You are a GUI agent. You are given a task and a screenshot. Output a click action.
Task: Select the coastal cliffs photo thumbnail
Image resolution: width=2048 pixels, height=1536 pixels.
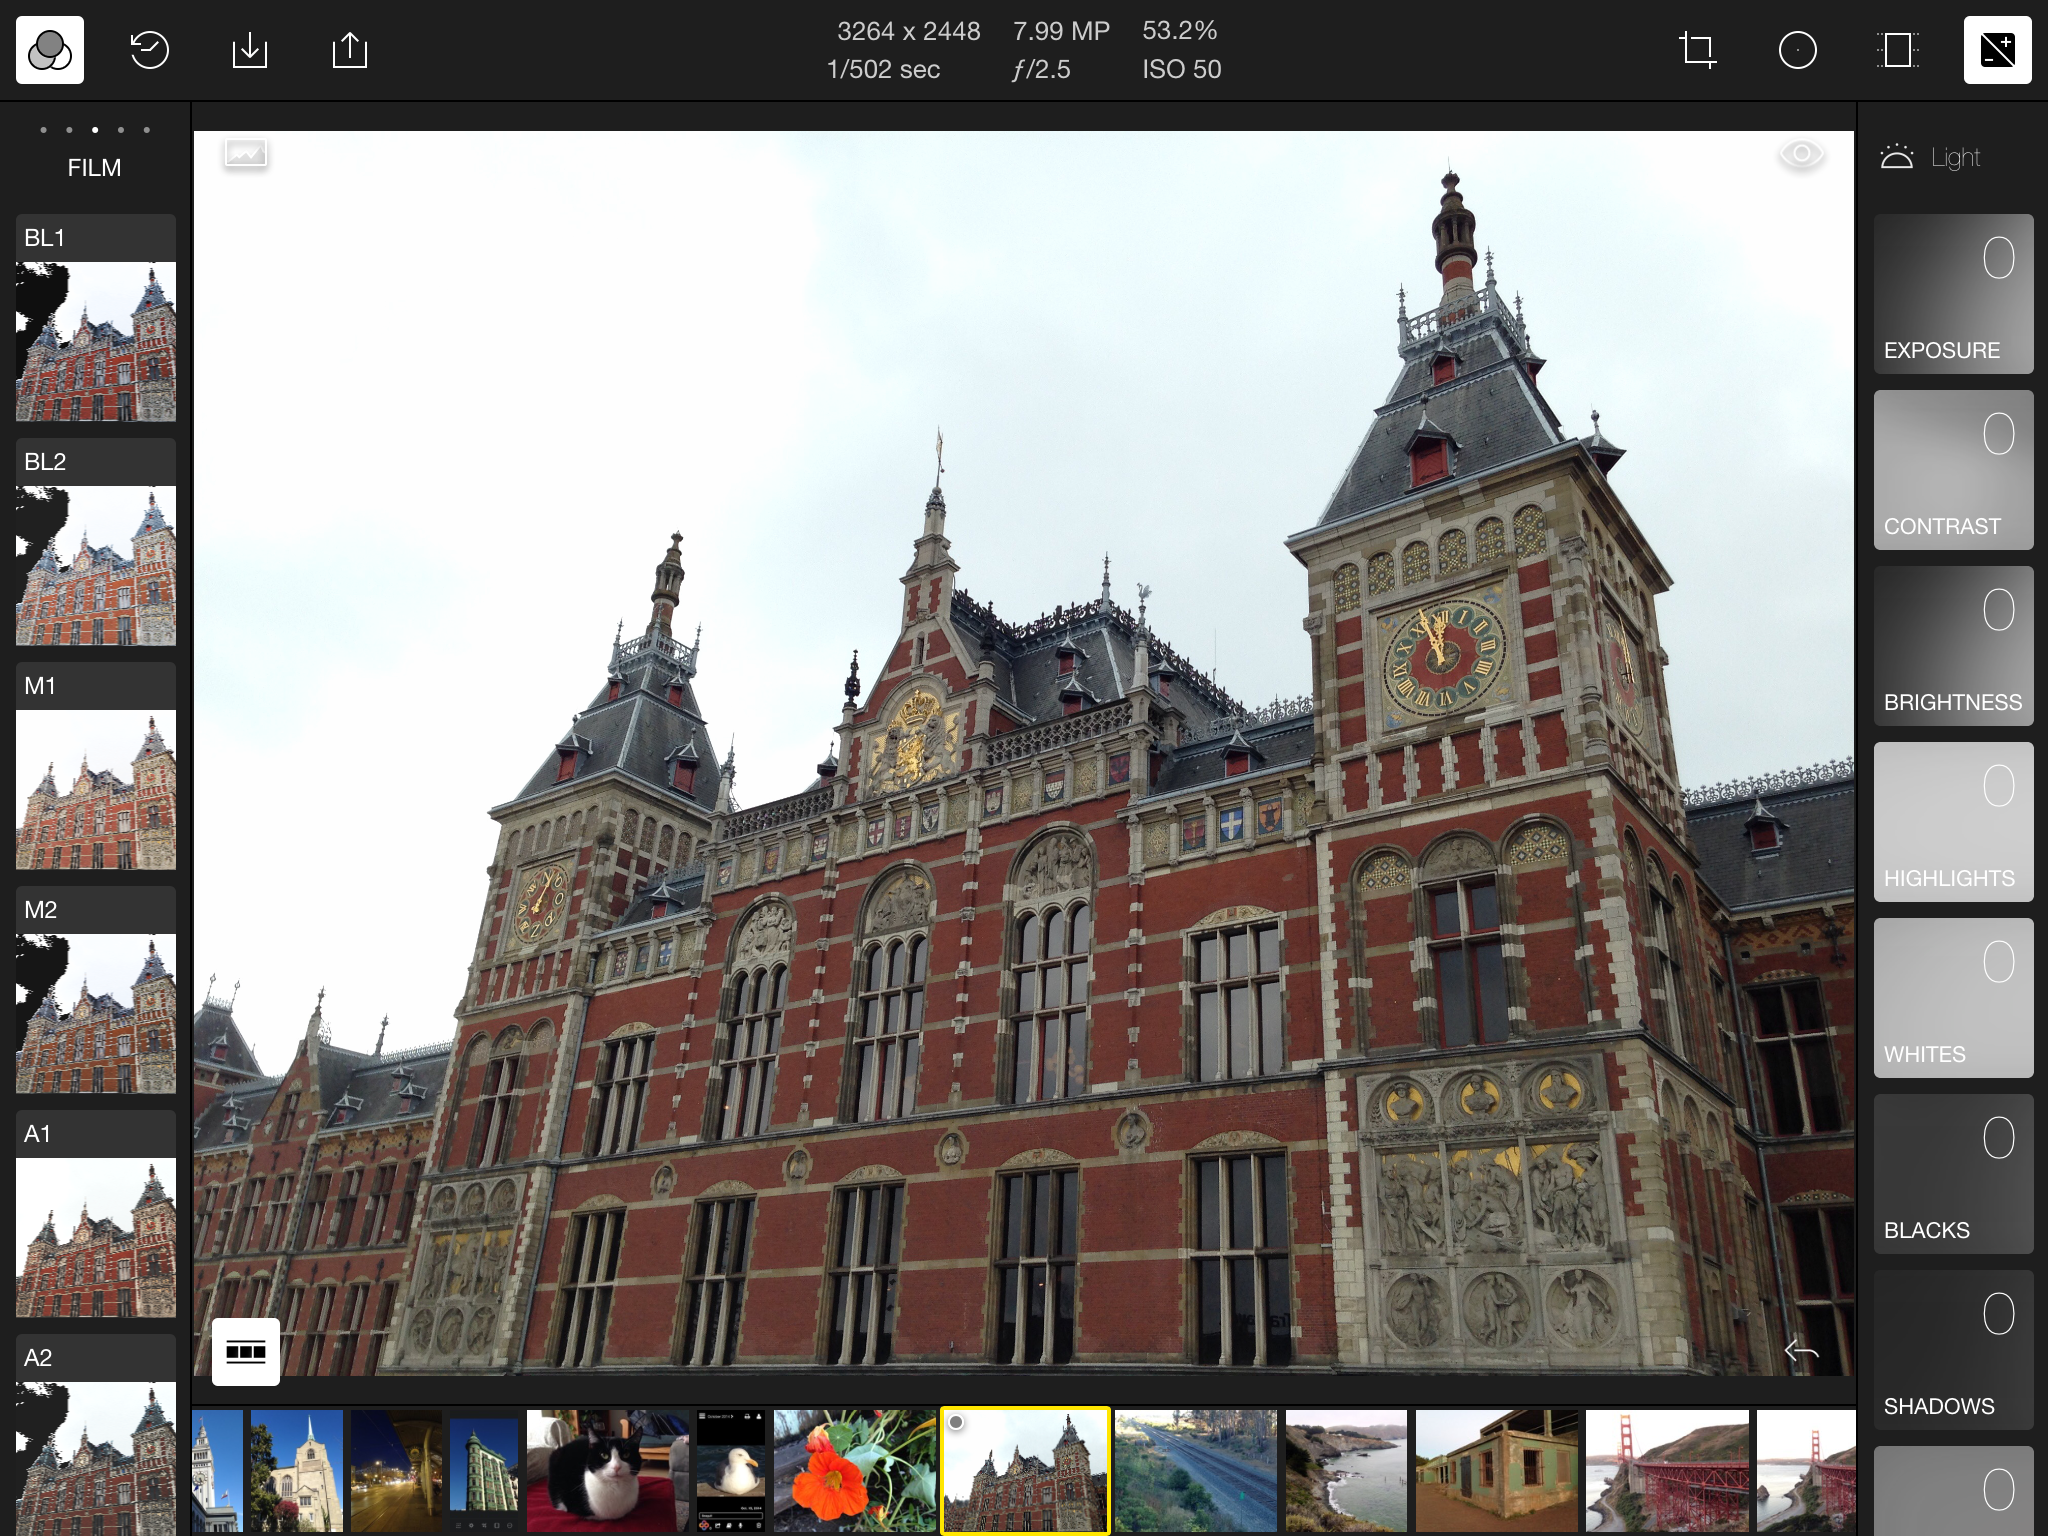tap(1346, 1471)
